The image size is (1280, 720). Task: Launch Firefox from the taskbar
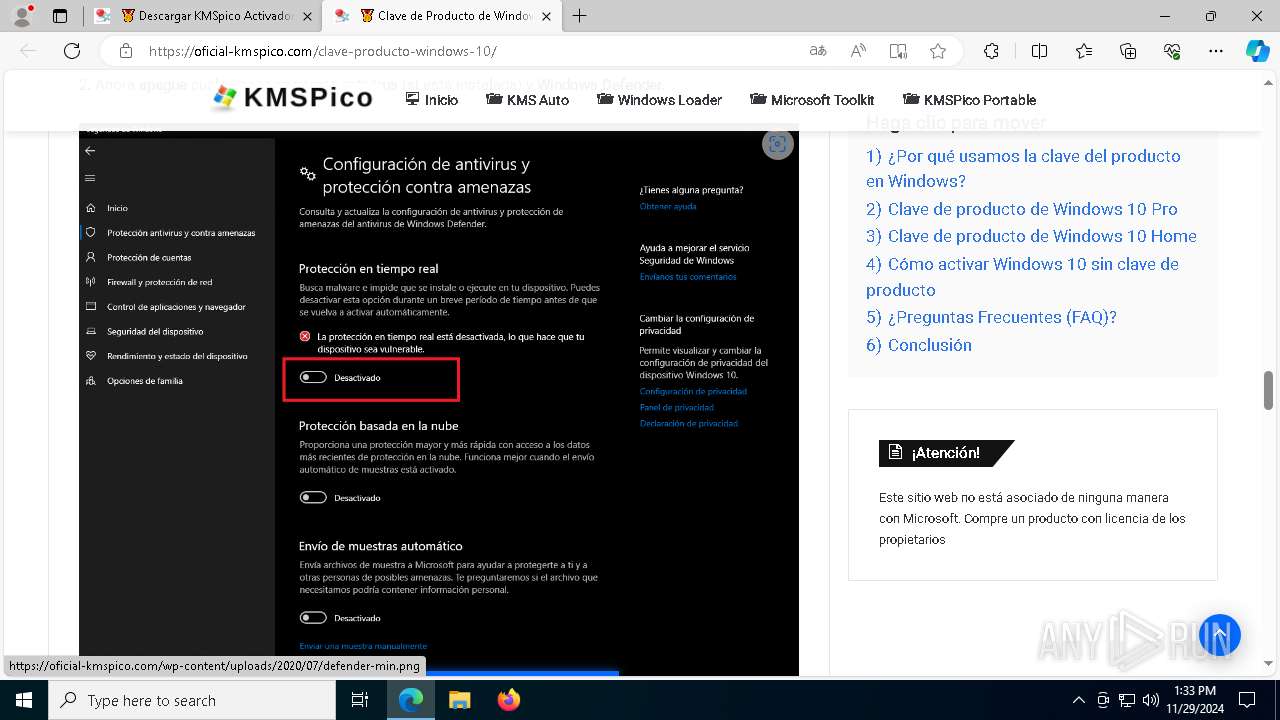[508, 700]
